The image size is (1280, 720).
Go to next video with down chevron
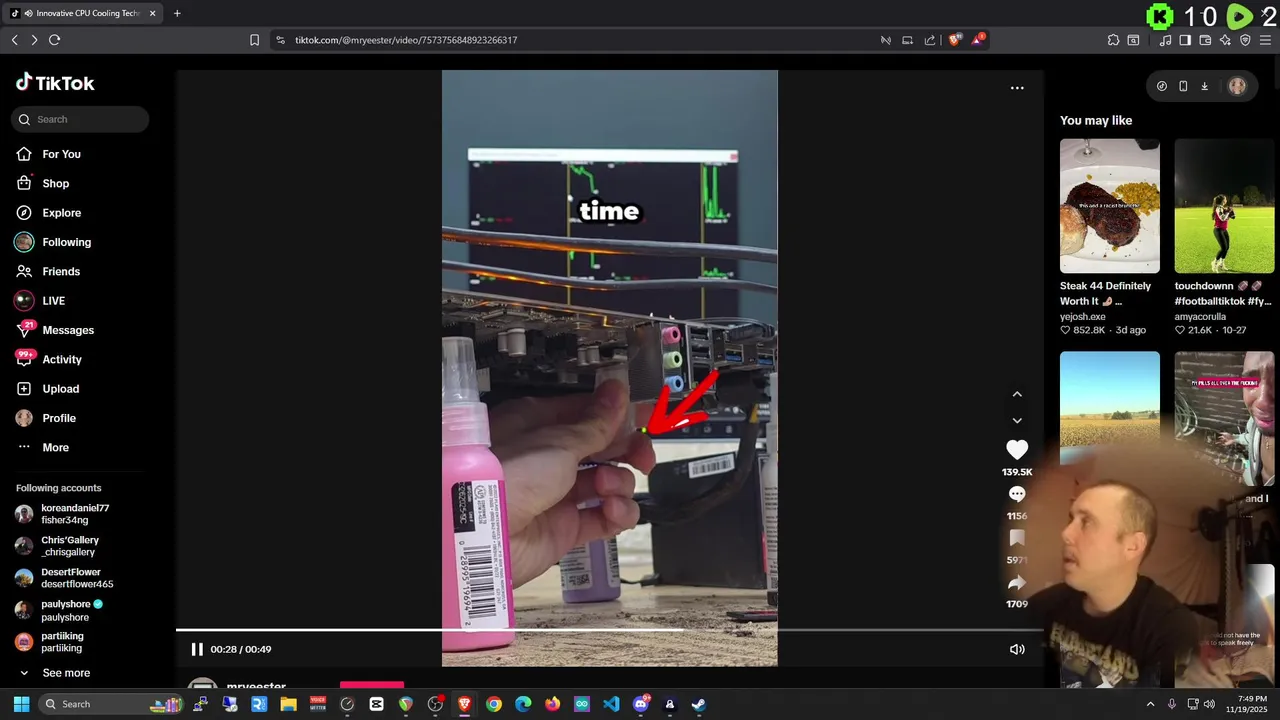pos(1017,420)
